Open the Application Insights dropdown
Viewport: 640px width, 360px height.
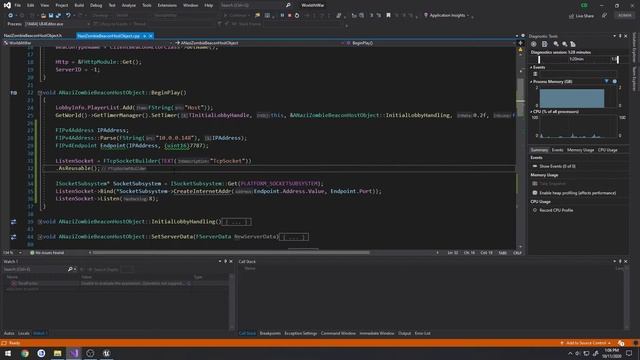pos(446,16)
